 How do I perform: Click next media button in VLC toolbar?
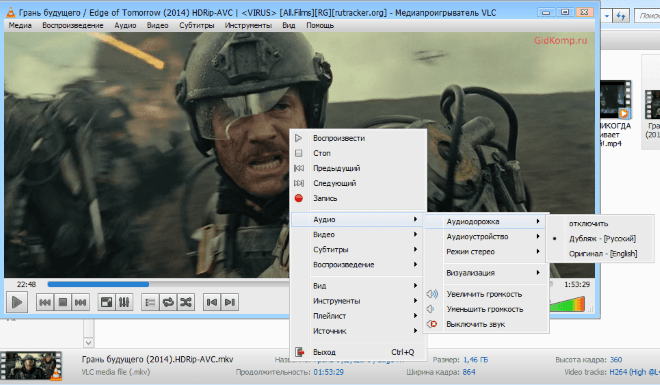pos(80,302)
